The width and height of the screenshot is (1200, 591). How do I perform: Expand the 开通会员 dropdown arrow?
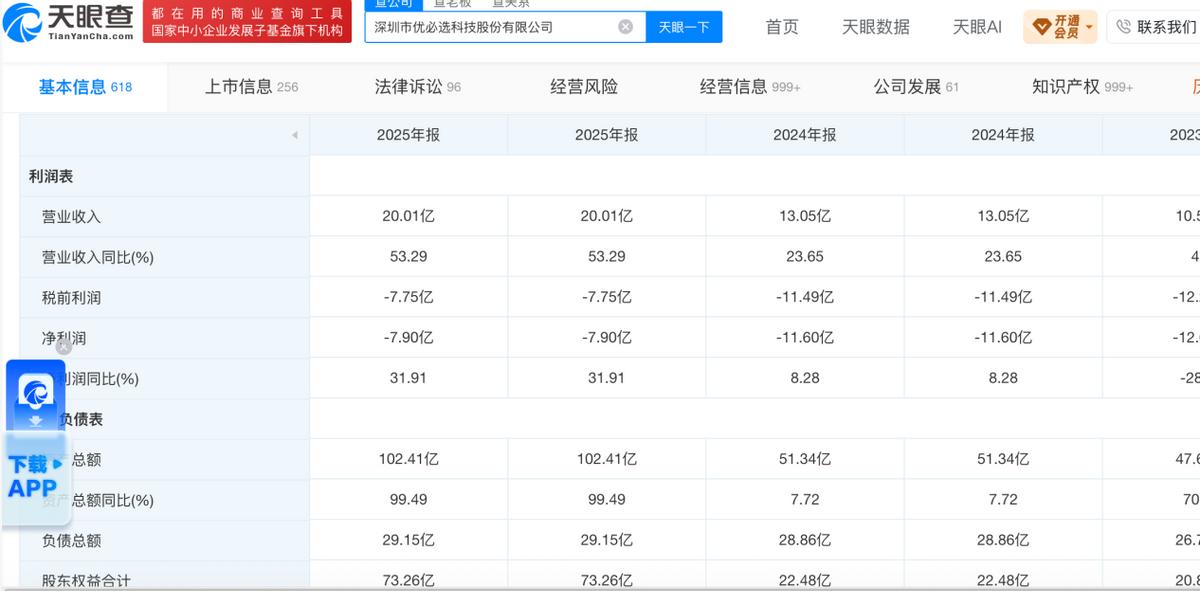[1089, 27]
